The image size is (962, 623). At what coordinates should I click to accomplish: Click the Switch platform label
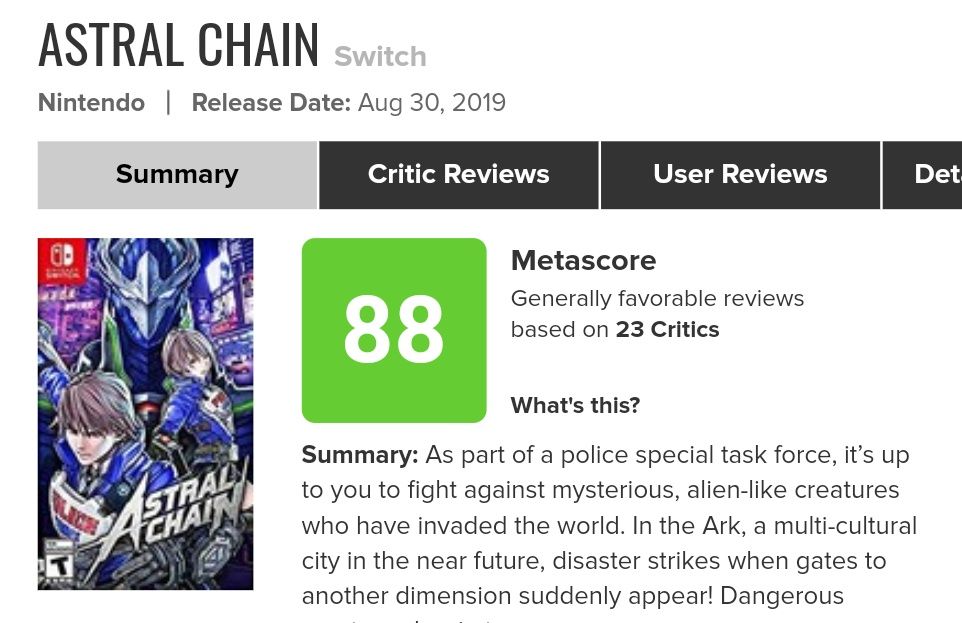380,57
